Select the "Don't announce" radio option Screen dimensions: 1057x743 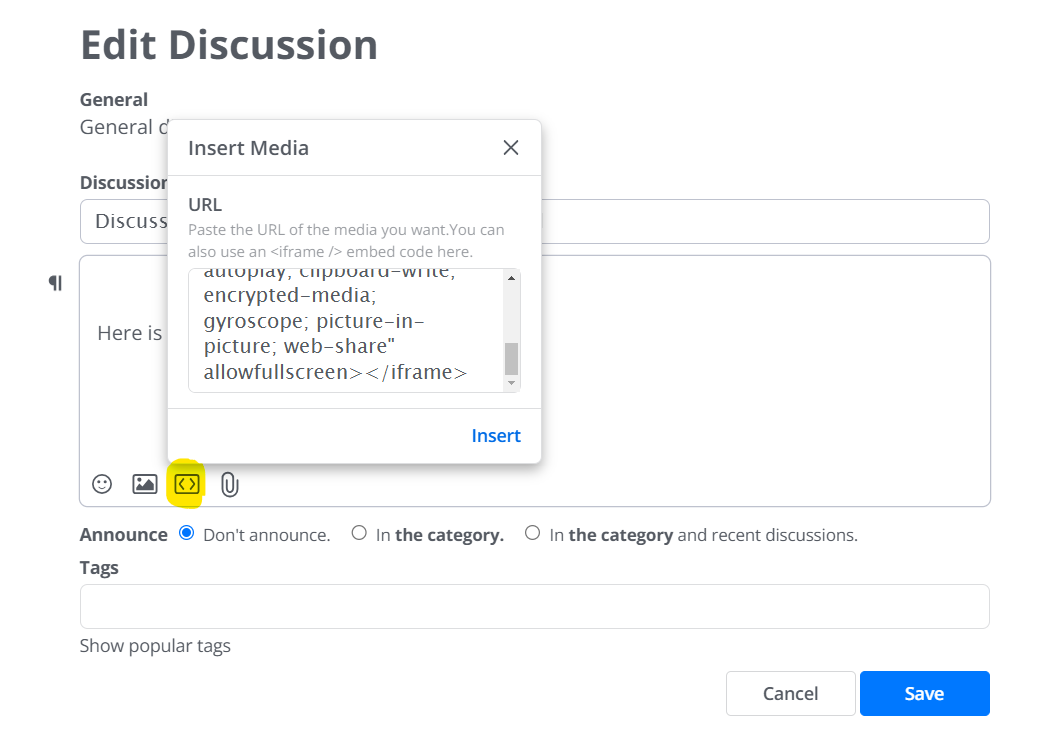(x=186, y=533)
